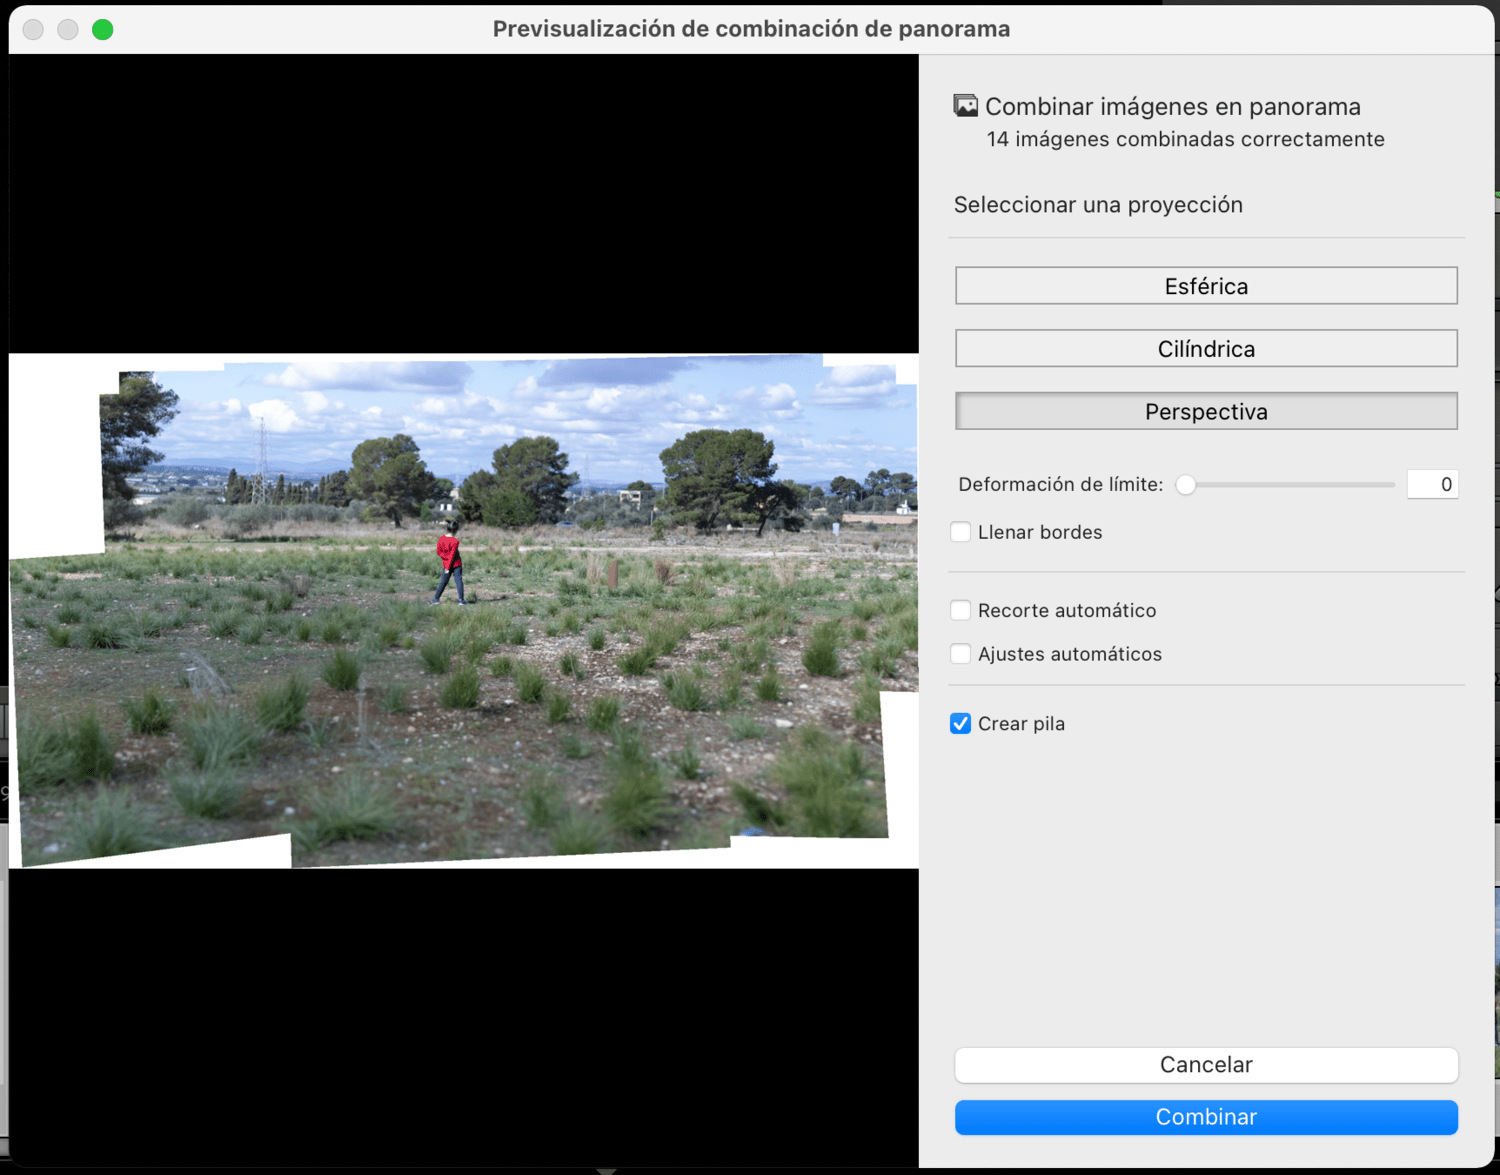This screenshot has width=1500, height=1175.
Task: Click the green zoom window button
Action: point(102,29)
